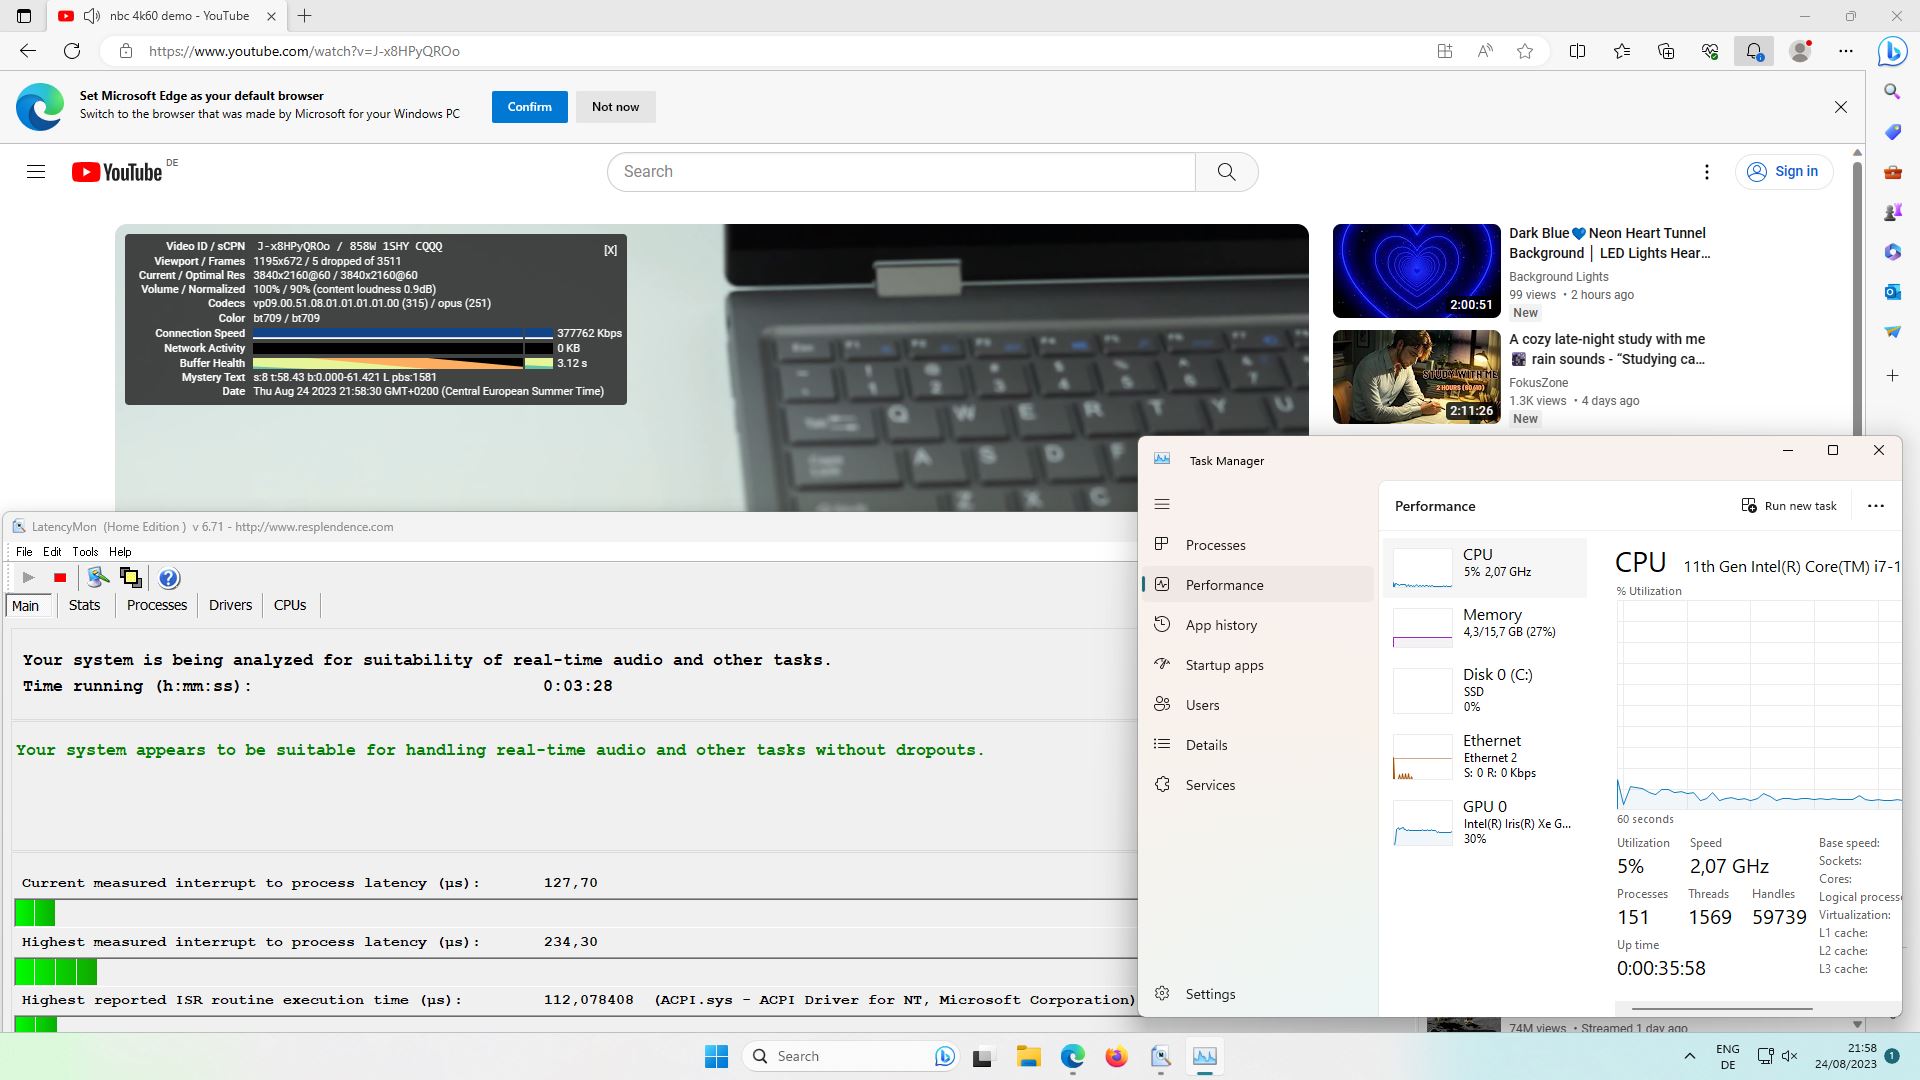Screen dimensions: 1920x1080
Task: Open Task Manager more options ellipsis
Action: (1876, 506)
